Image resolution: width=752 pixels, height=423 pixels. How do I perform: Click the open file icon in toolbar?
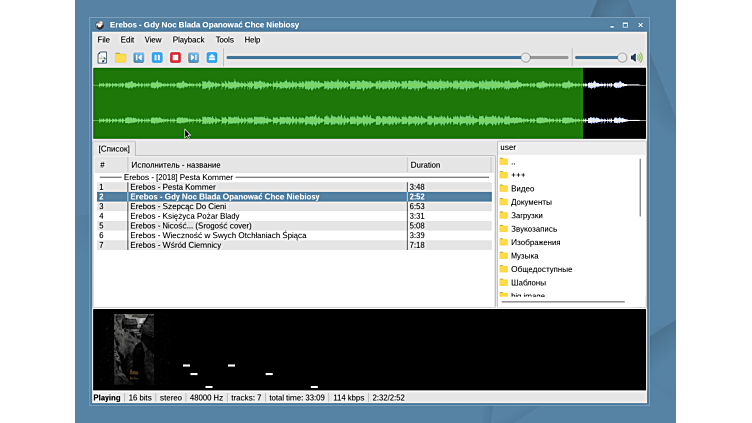tap(102, 58)
